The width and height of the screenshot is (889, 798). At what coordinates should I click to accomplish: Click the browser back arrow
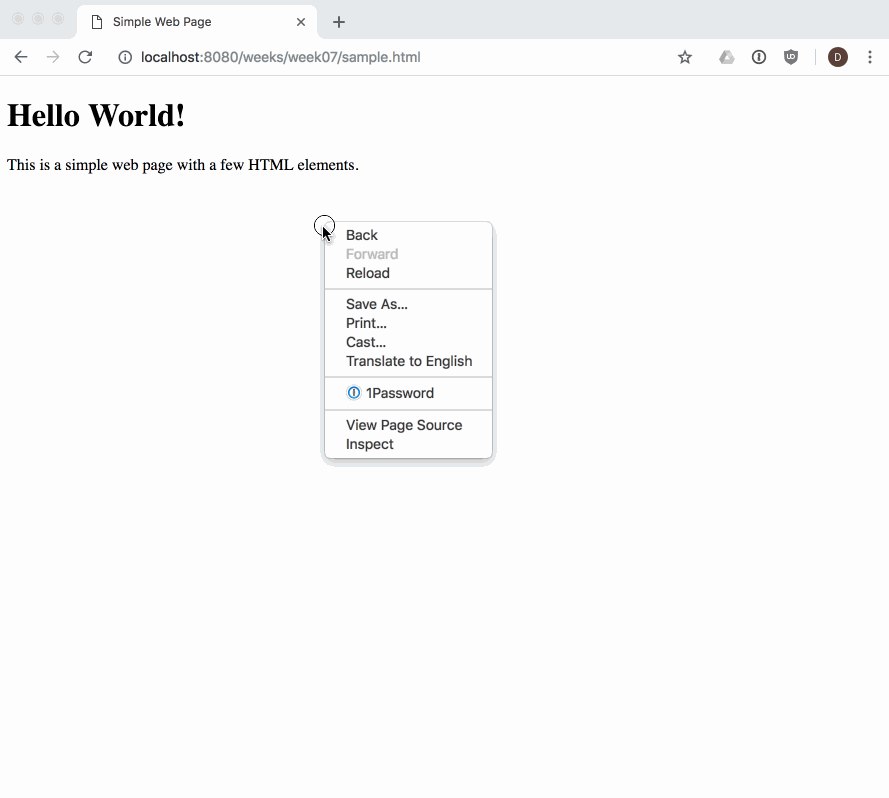(20, 57)
